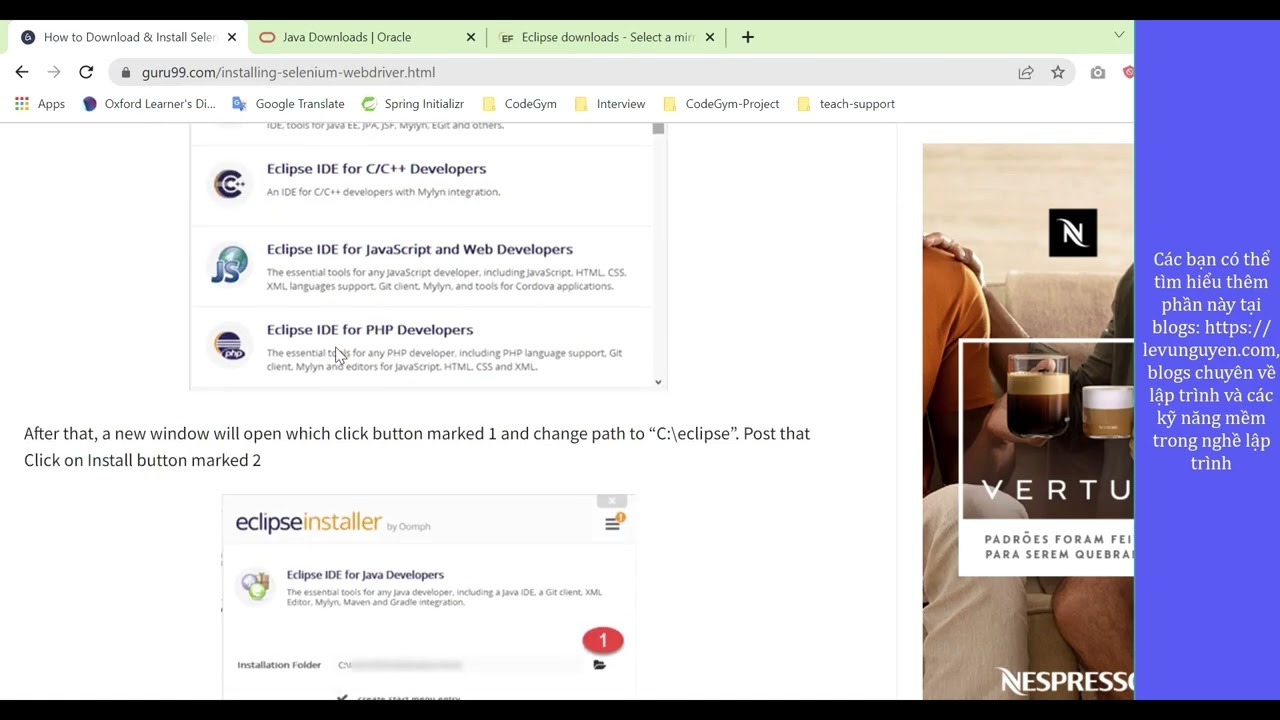
Task: Open Google Translate bookmark
Action: (288, 104)
